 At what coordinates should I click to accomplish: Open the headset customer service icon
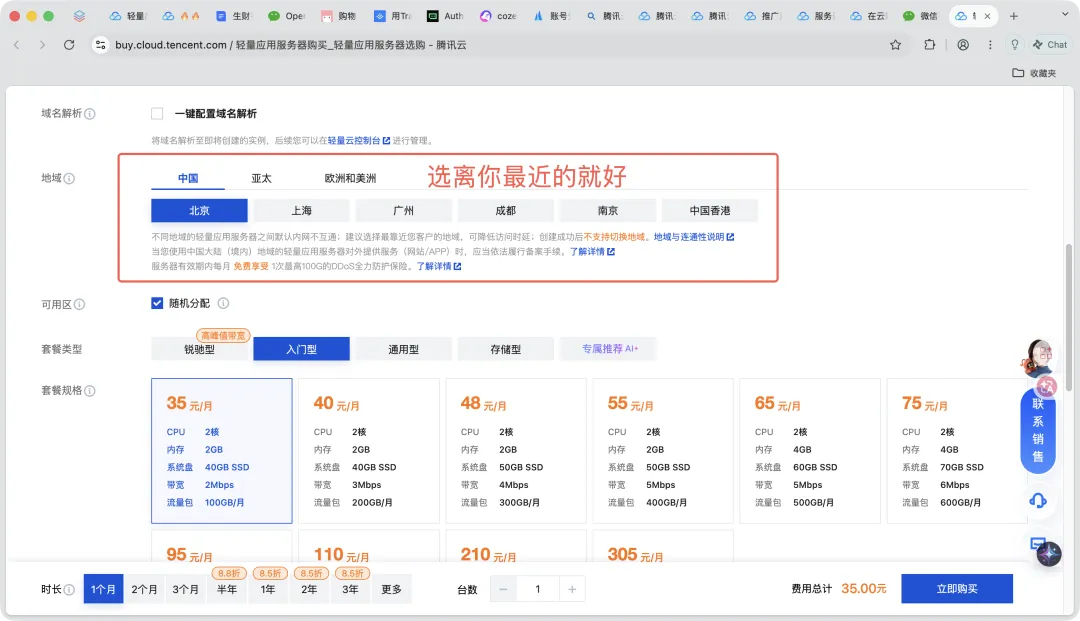coord(1038,501)
